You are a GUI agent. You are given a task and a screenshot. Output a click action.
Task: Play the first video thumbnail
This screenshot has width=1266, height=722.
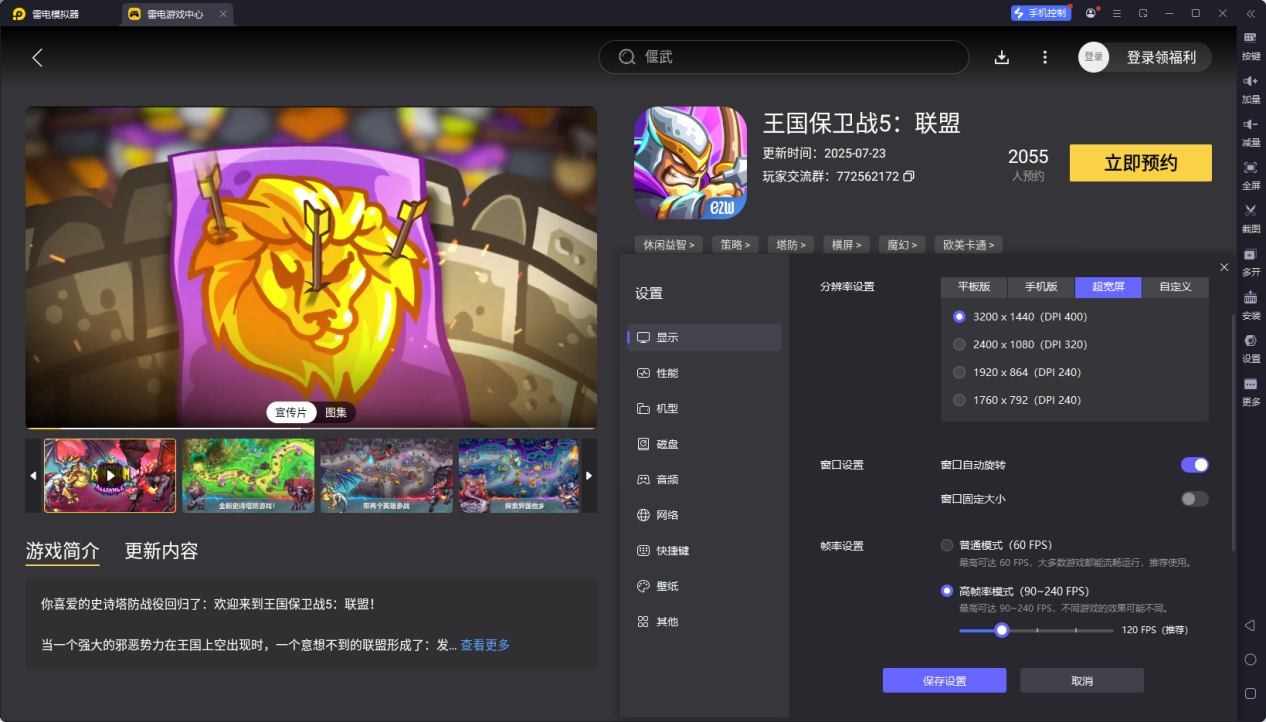coord(110,475)
